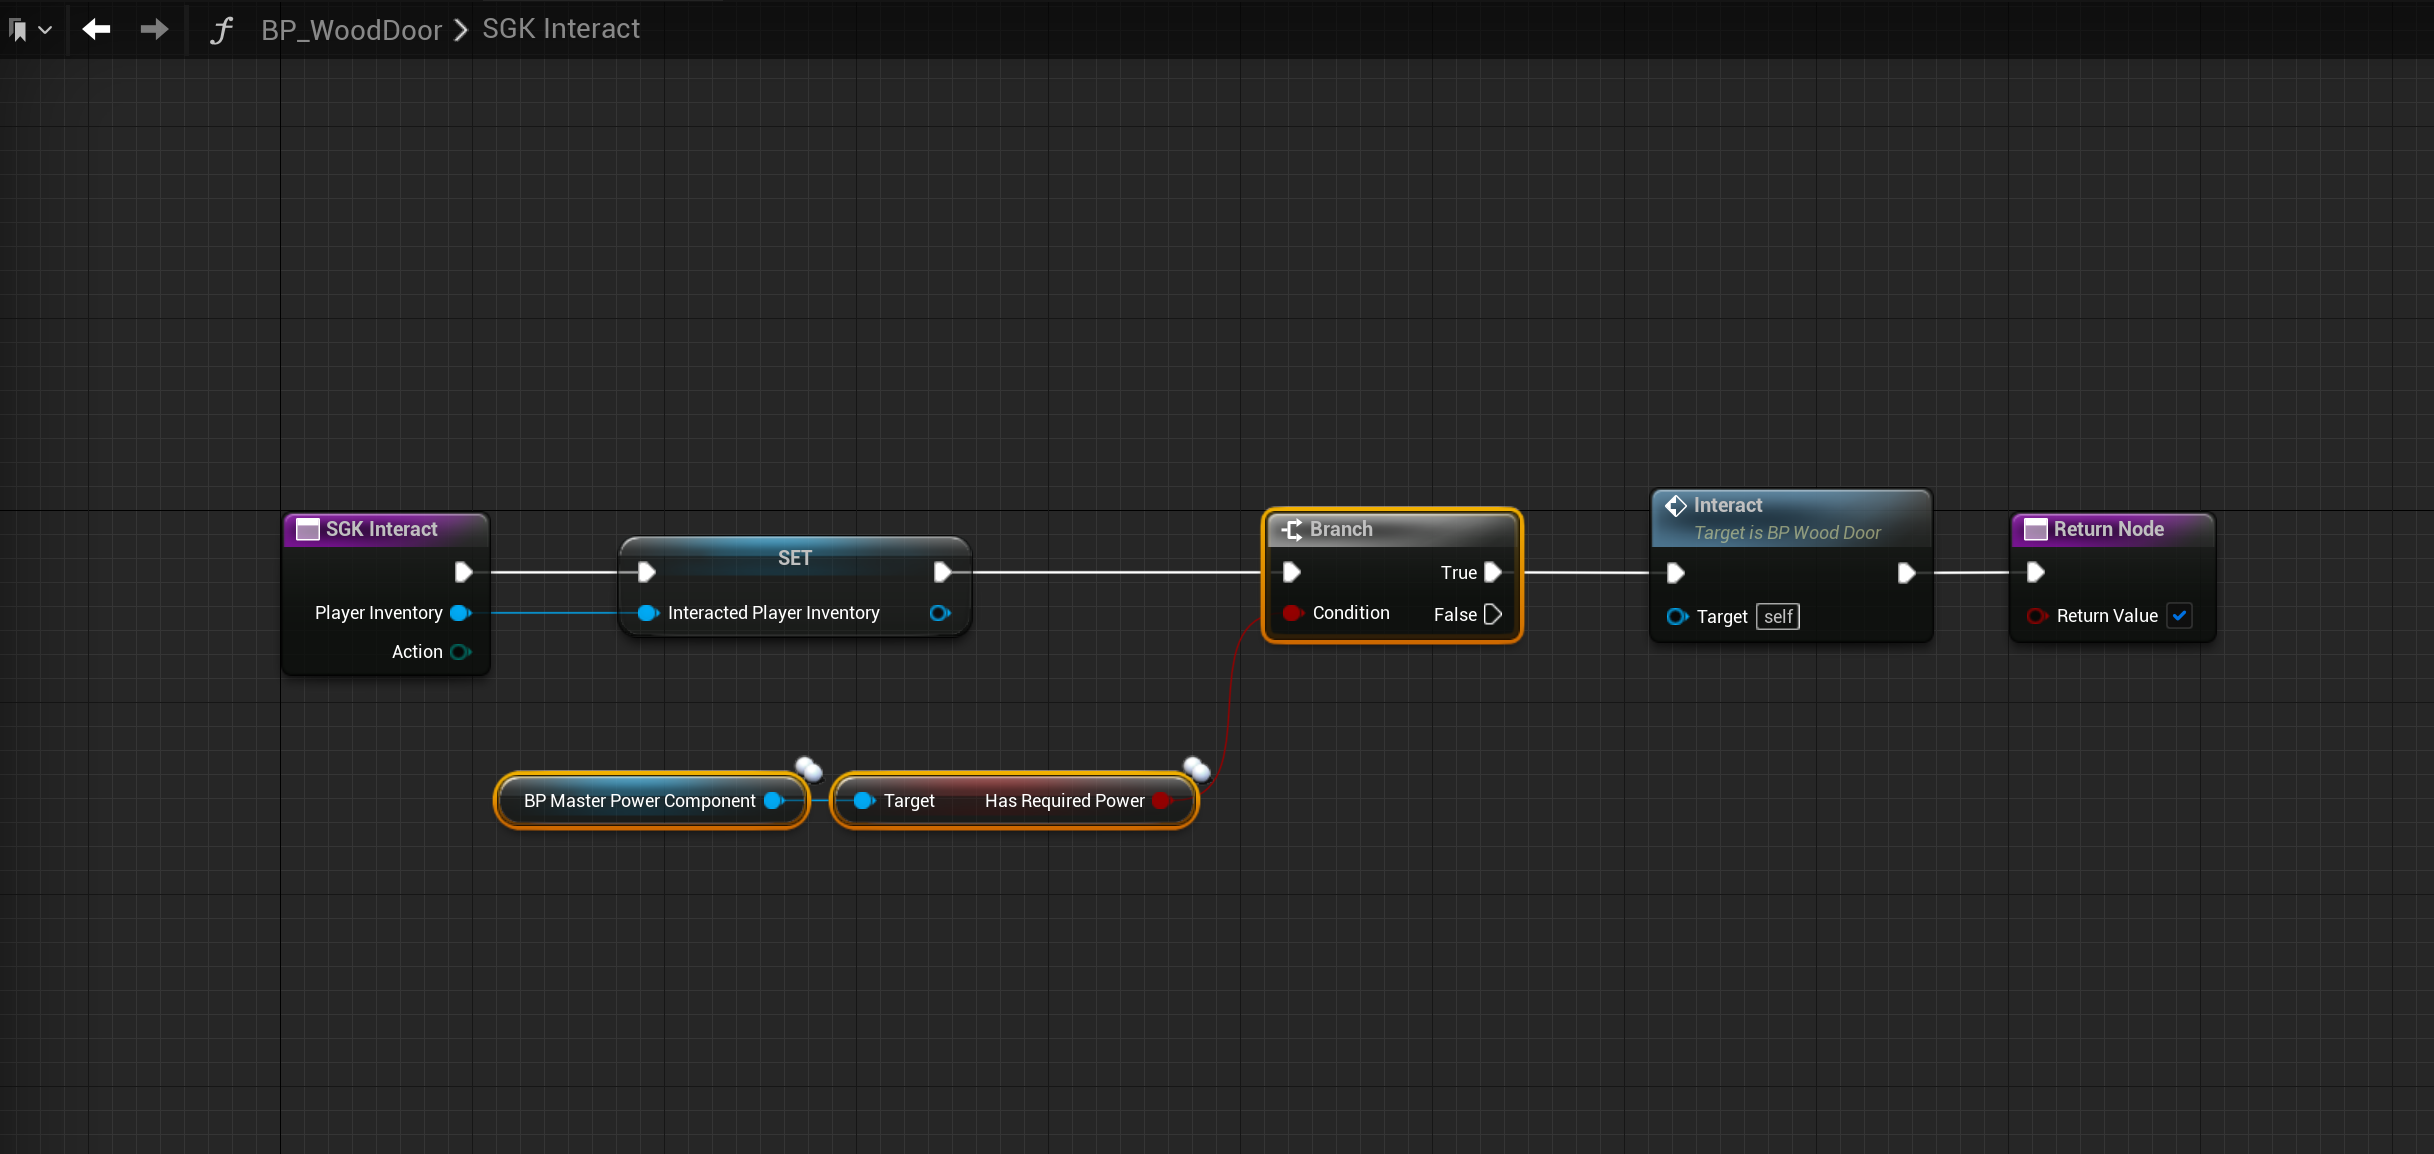2434x1154 pixels.
Task: Click the Return Node header icon
Action: (x=2035, y=529)
